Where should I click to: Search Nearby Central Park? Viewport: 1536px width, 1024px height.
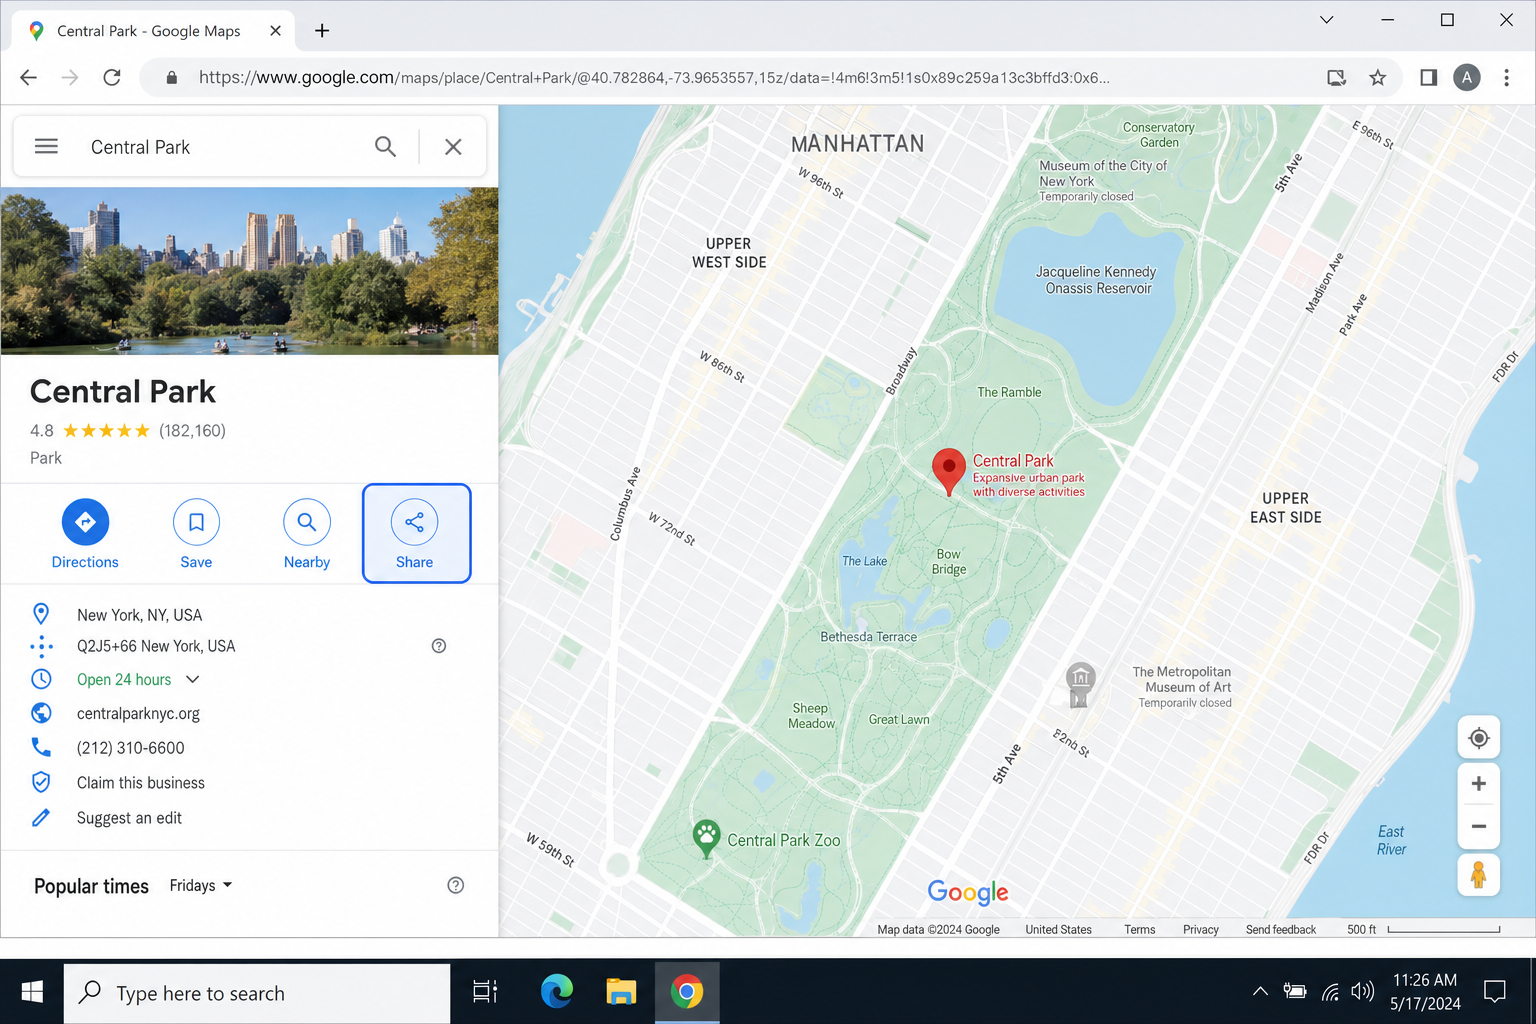[x=307, y=534]
